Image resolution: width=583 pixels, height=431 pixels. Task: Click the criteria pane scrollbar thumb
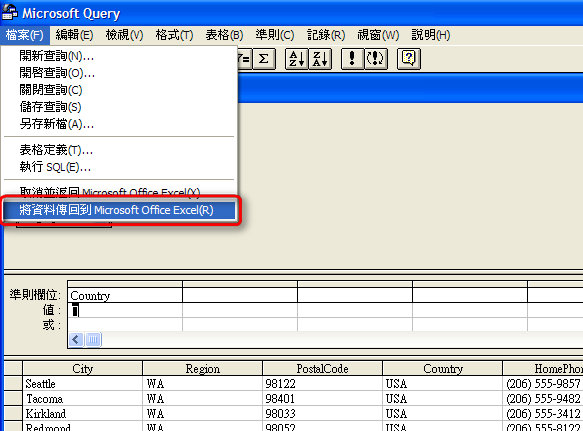point(93,339)
